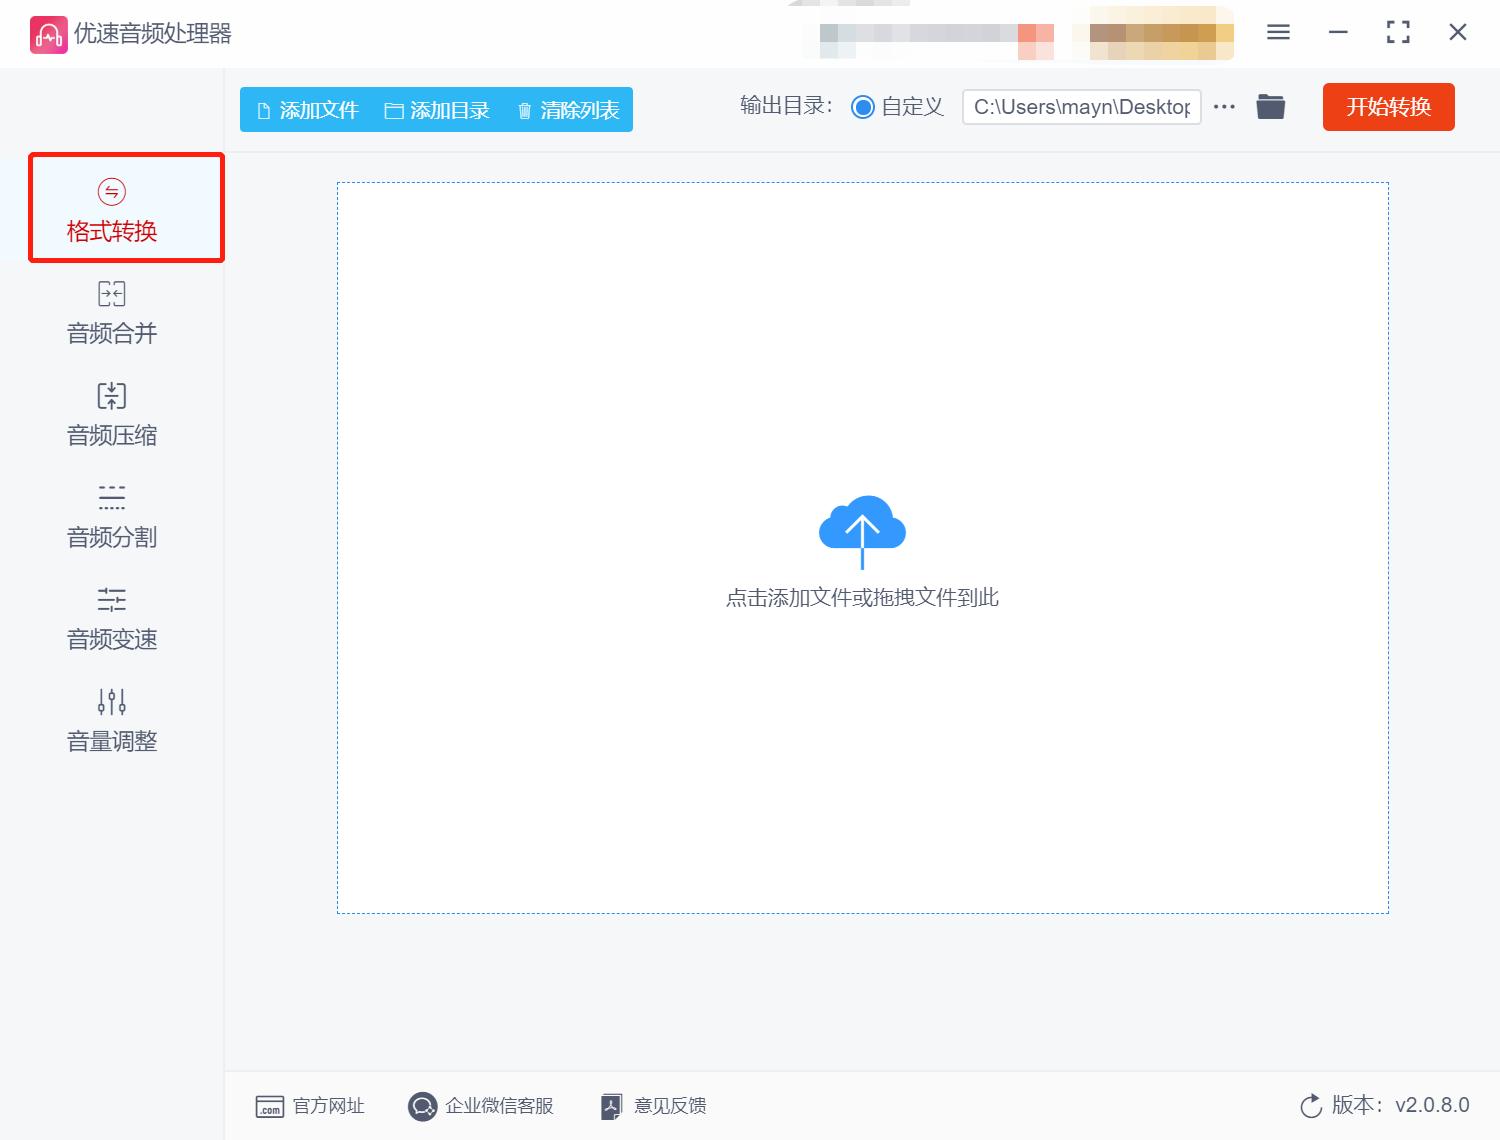Image resolution: width=1500 pixels, height=1140 pixels.
Task: Click 添加目录 to add a folder
Action: (x=438, y=110)
